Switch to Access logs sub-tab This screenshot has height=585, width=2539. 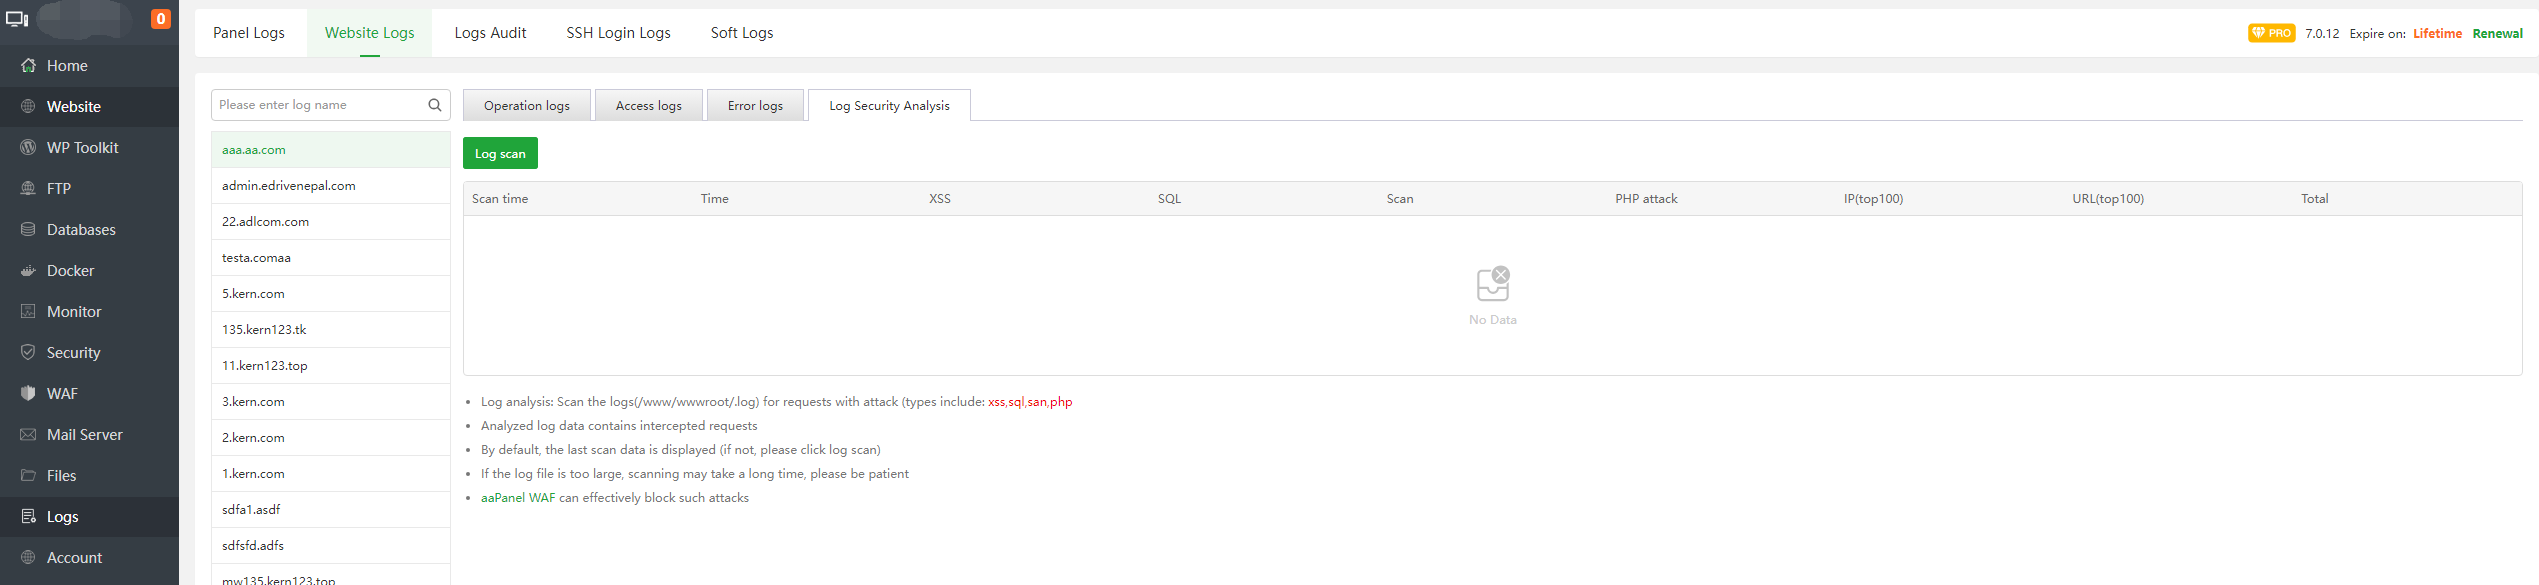(649, 105)
